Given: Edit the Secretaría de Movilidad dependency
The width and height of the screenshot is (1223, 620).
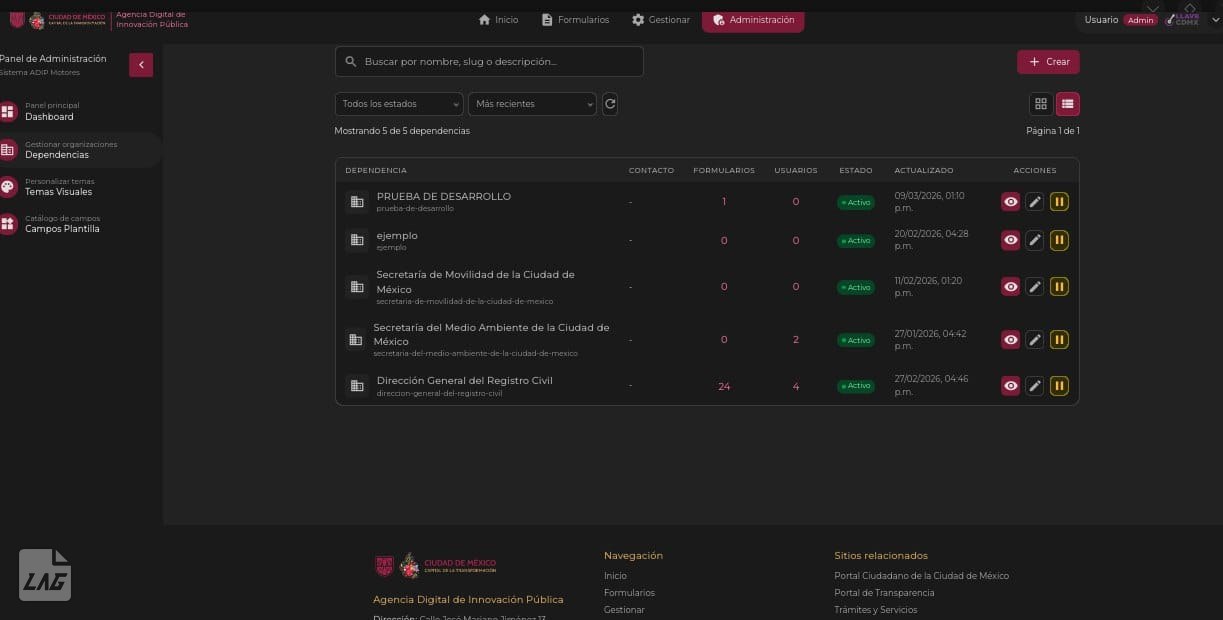Looking at the screenshot, I should (x=1035, y=287).
